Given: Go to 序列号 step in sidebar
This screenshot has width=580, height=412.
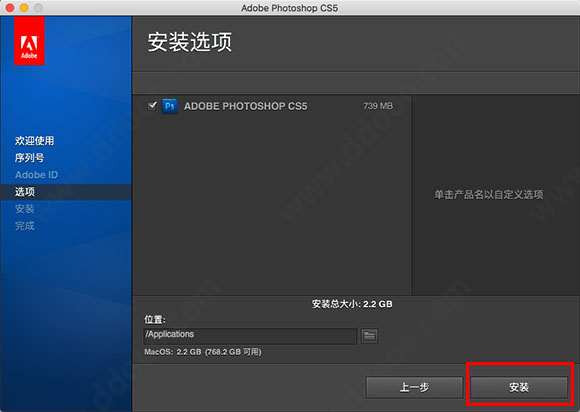Looking at the screenshot, I should click(30, 158).
